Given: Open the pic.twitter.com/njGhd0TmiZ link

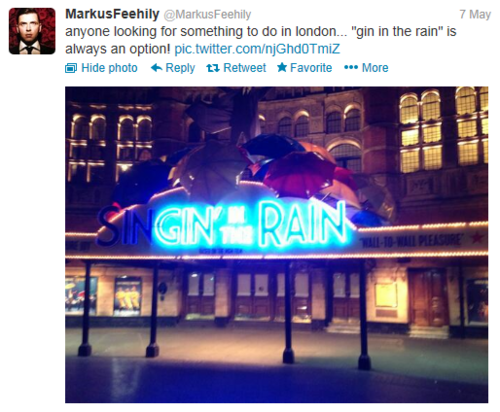Looking at the screenshot, I should 257,49.
